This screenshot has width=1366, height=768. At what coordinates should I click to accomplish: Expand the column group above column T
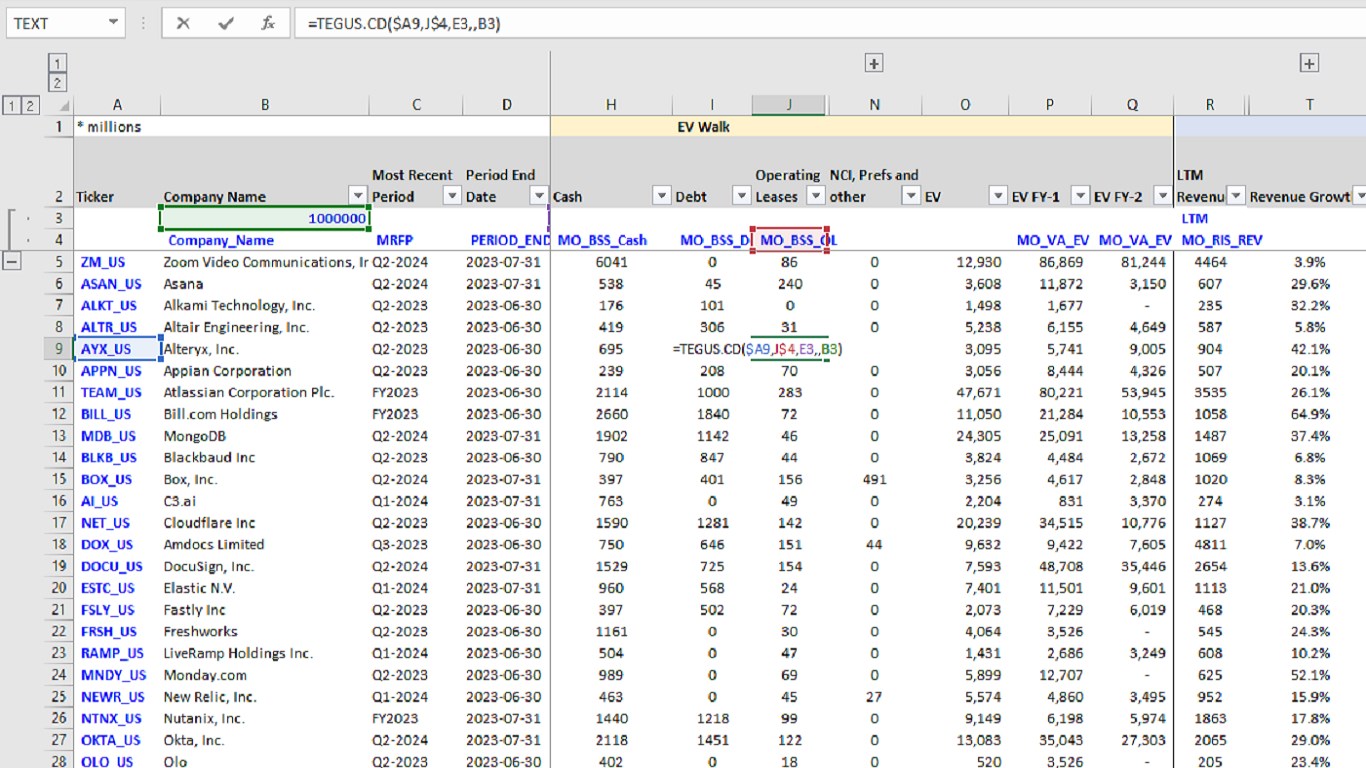[1309, 64]
